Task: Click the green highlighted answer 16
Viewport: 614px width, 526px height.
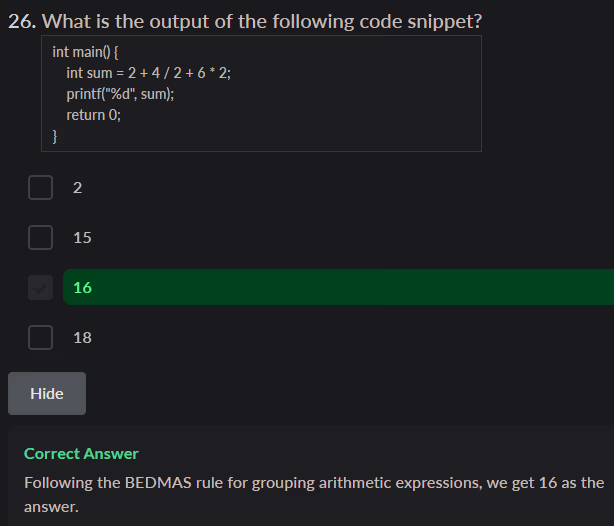Action: (82, 288)
